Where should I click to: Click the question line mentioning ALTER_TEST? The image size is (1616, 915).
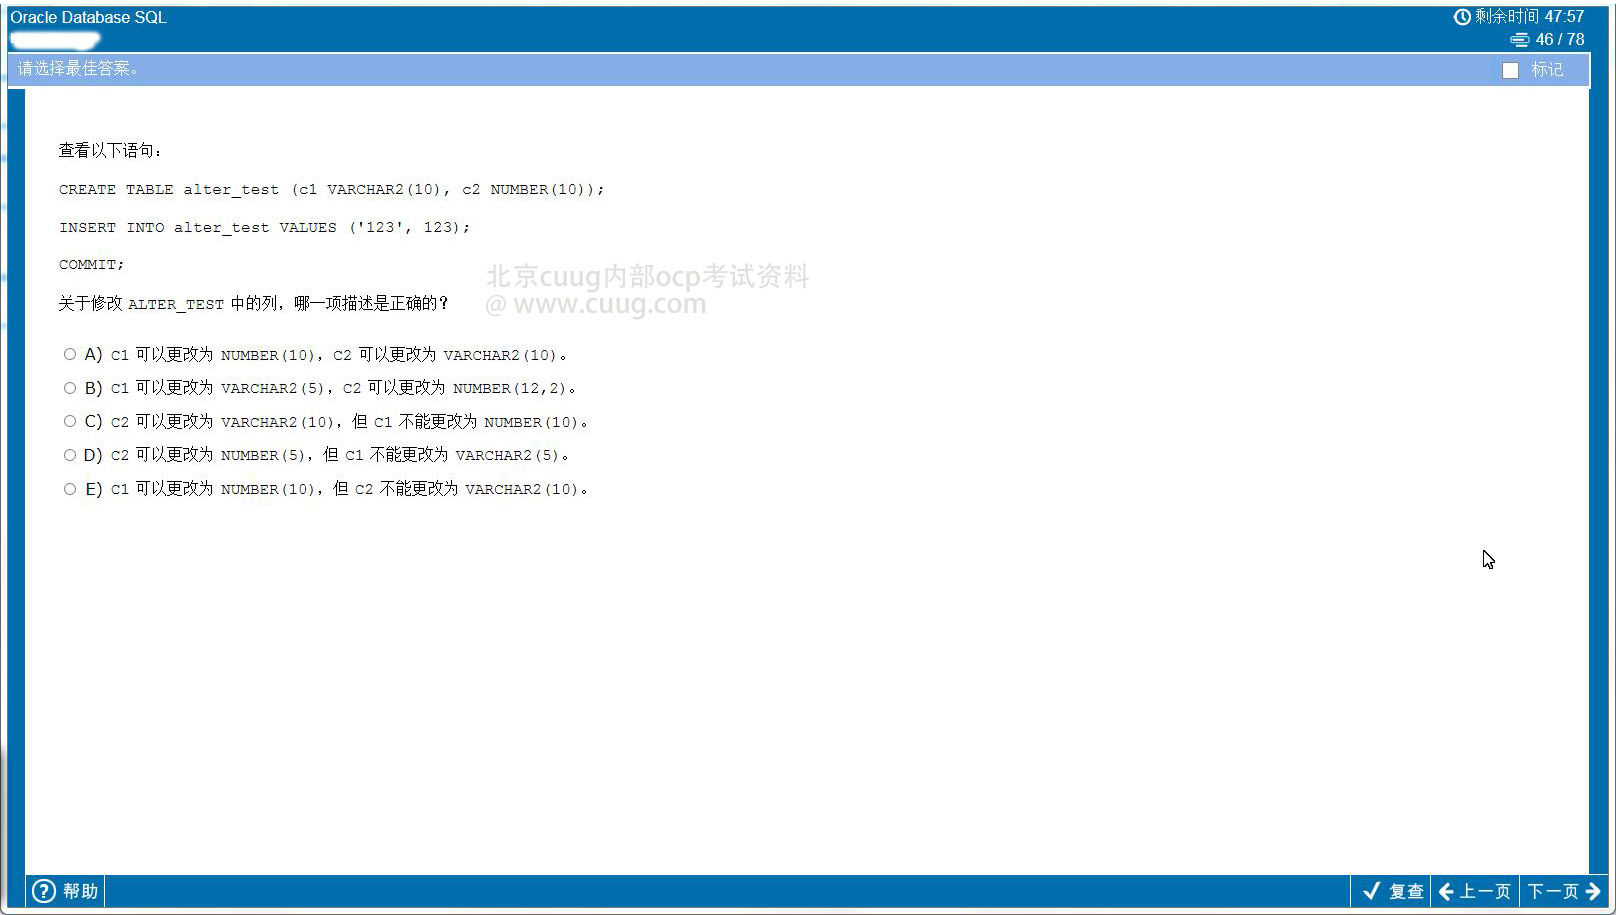[254, 303]
